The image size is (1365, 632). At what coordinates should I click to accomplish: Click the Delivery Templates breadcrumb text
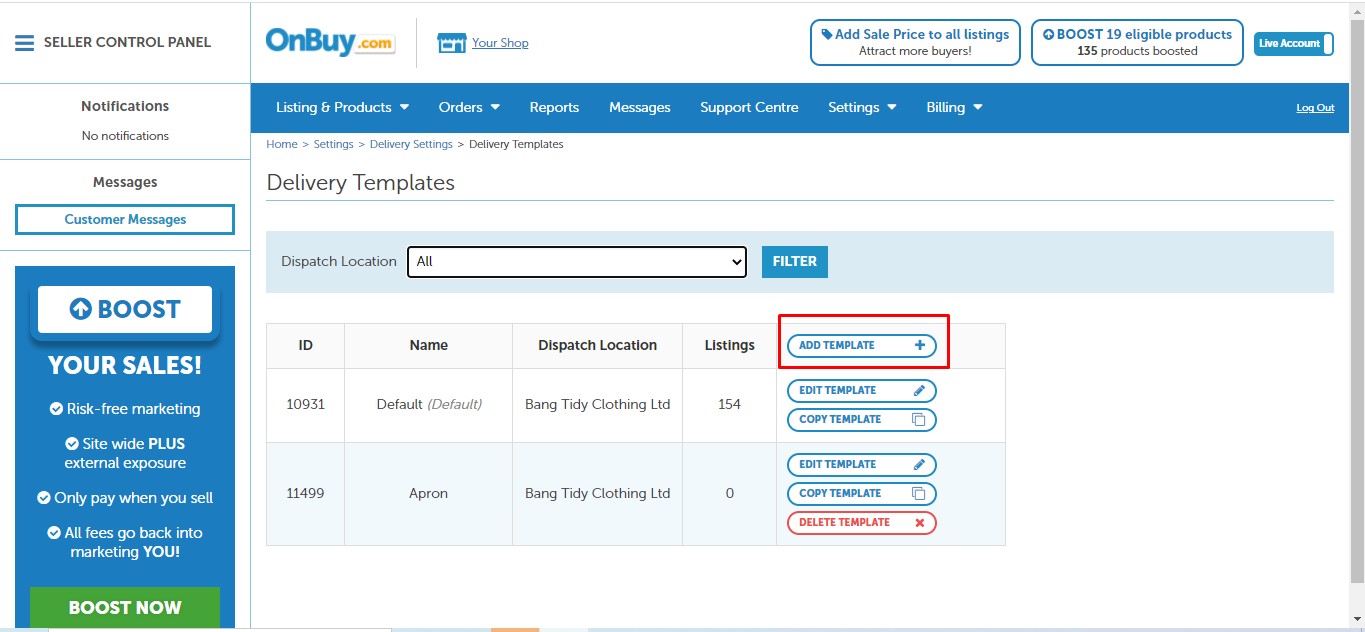[x=516, y=145]
